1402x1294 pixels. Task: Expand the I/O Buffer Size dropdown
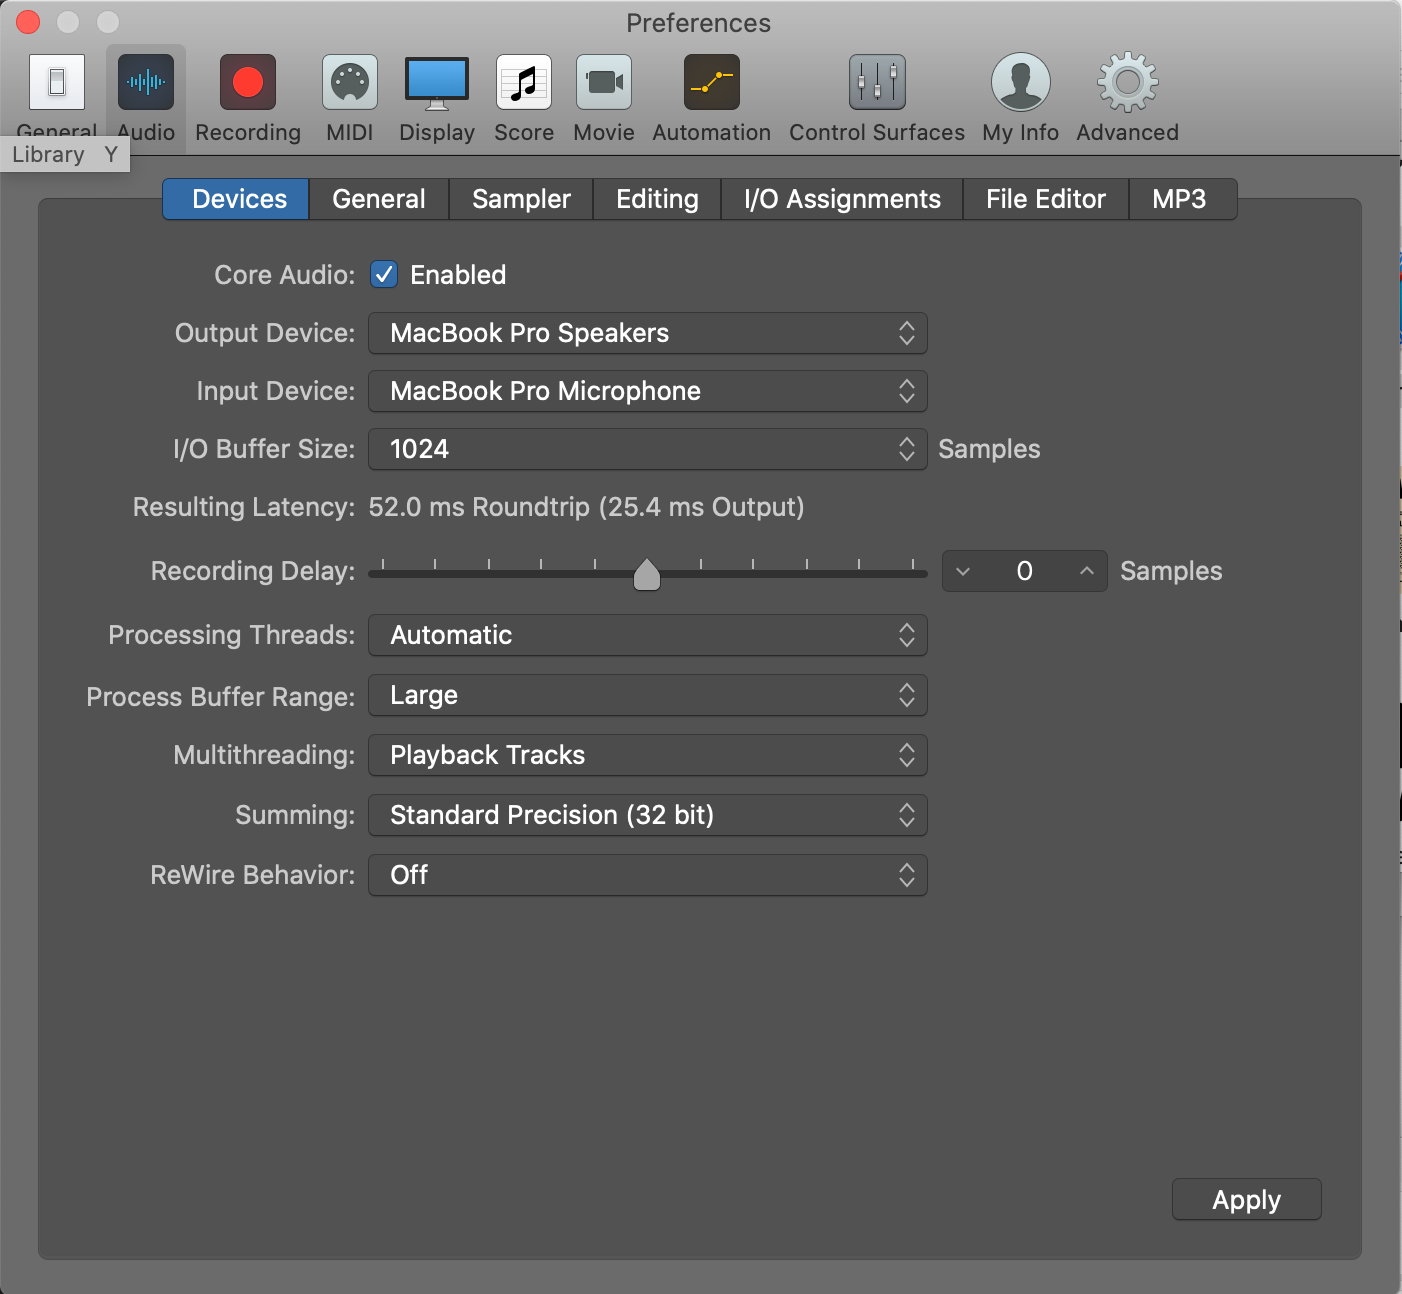pyautogui.click(x=647, y=450)
